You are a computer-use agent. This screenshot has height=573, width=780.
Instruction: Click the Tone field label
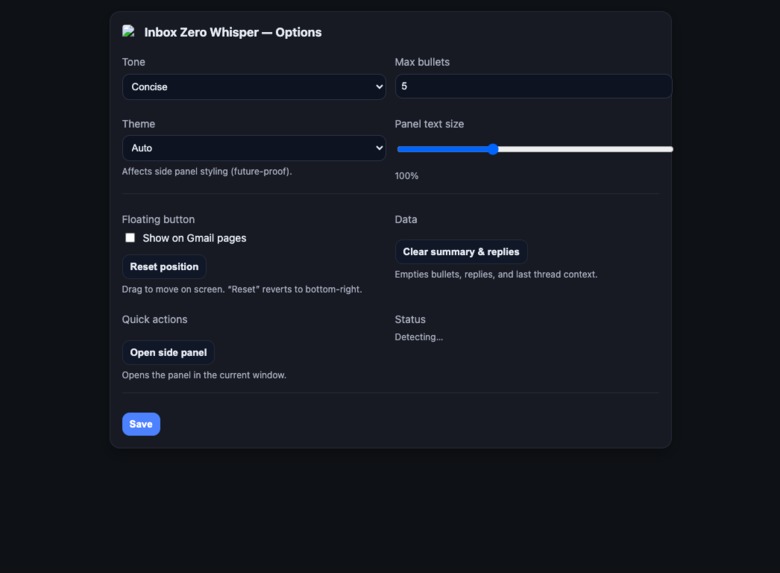point(133,62)
